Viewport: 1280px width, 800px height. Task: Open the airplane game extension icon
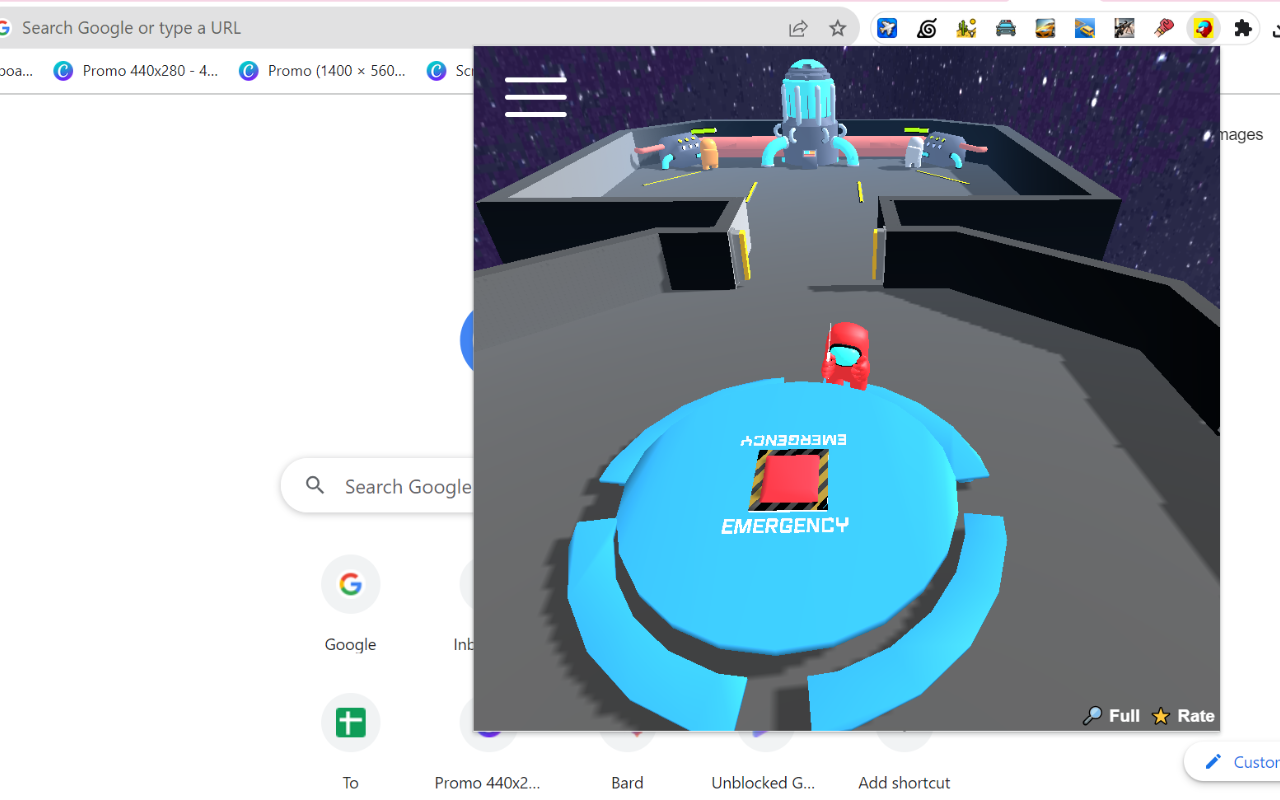click(887, 28)
